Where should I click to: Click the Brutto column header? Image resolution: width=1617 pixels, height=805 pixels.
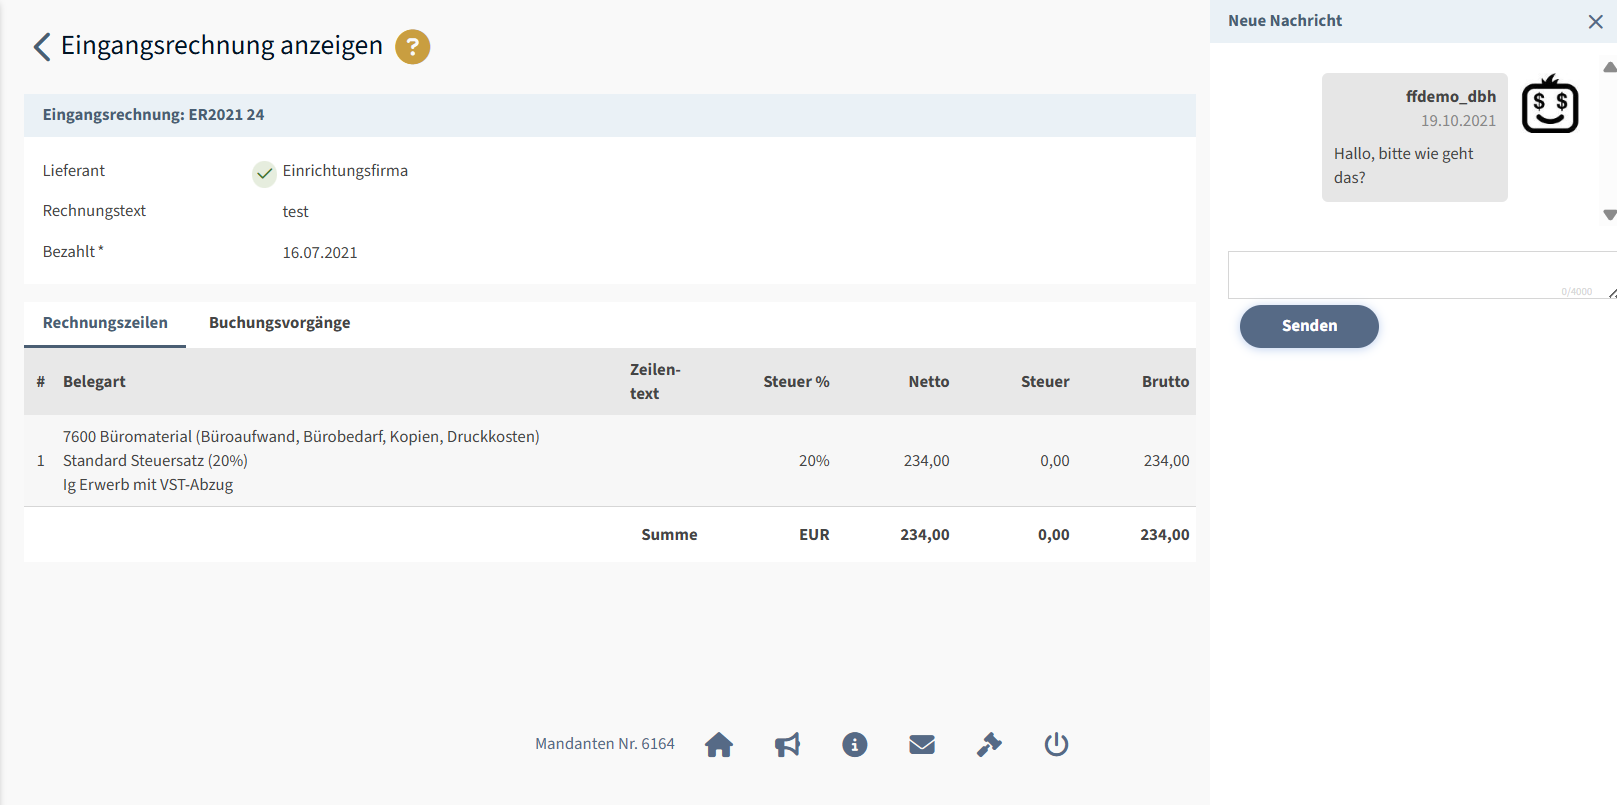[x=1165, y=382]
